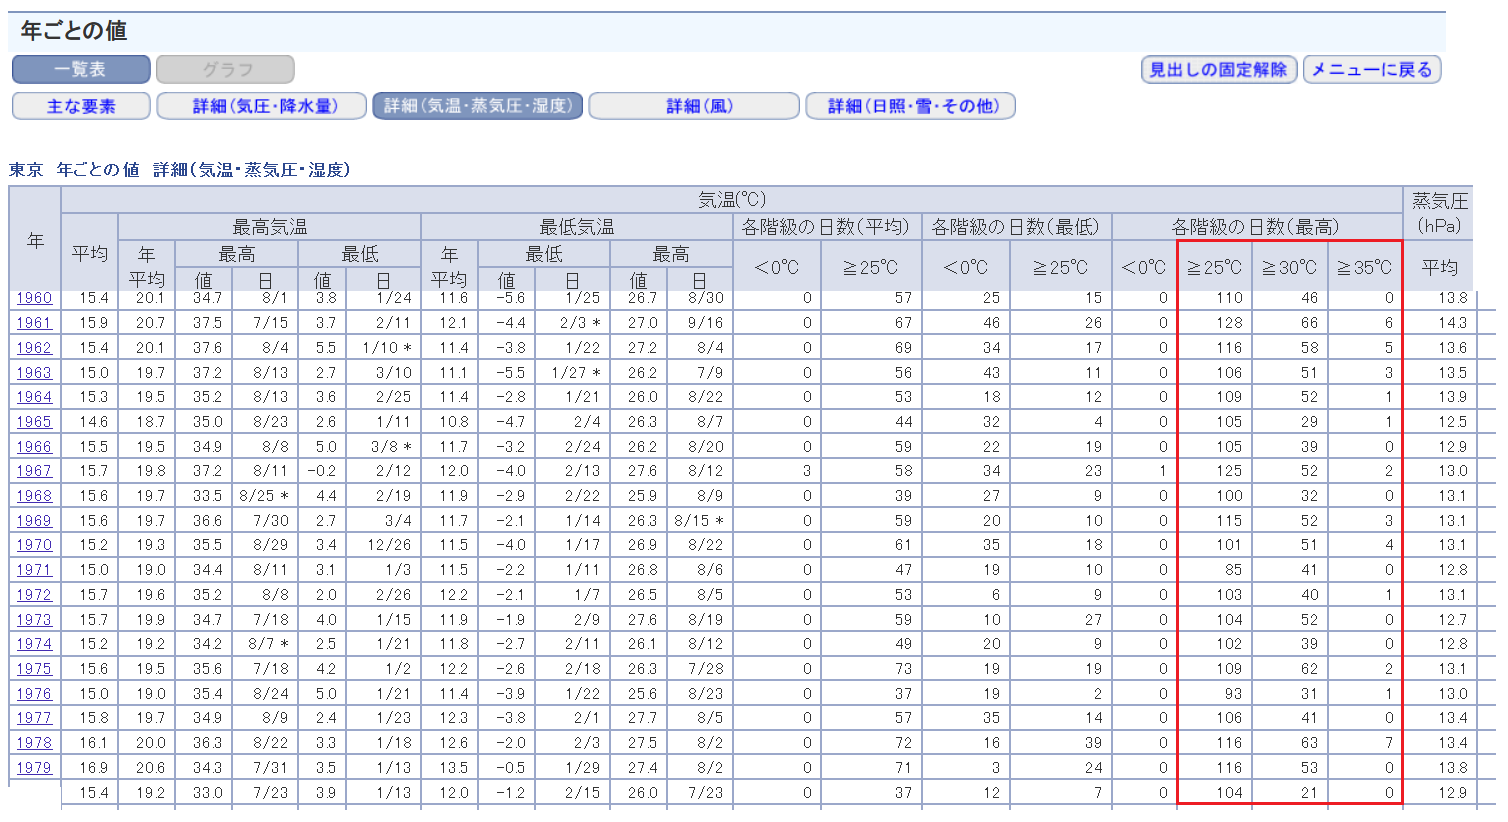Click the 年ごとの値 page heading
The width and height of the screenshot is (1508, 822).
74,31
